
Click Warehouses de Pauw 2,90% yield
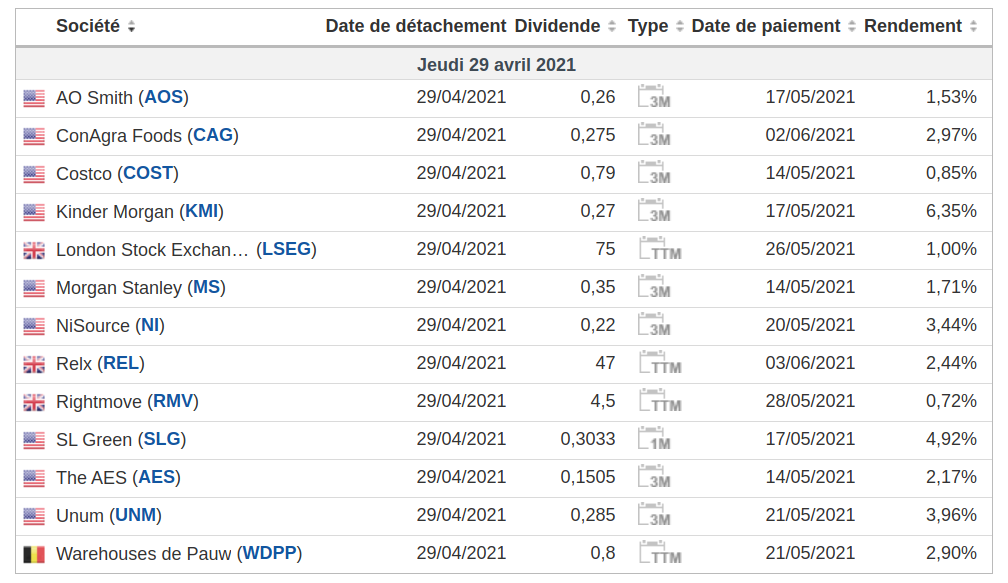(951, 552)
